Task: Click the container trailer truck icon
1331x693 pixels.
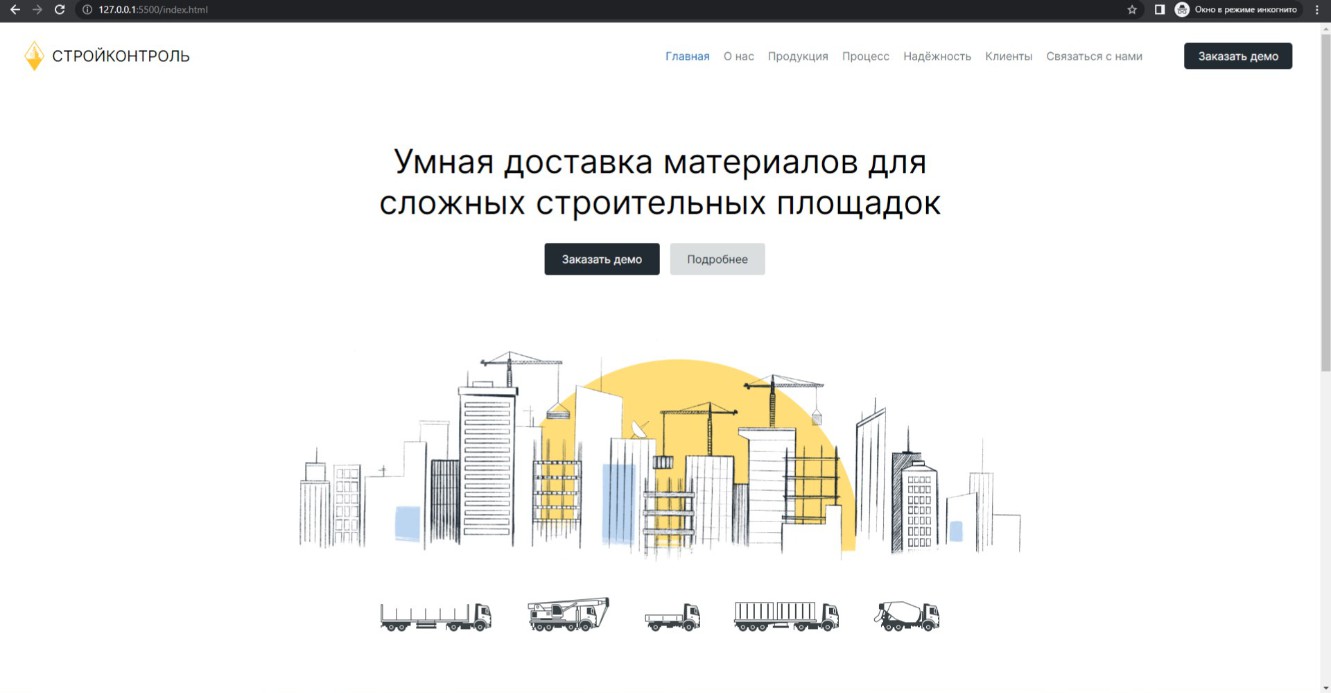Action: pyautogui.click(x=786, y=616)
